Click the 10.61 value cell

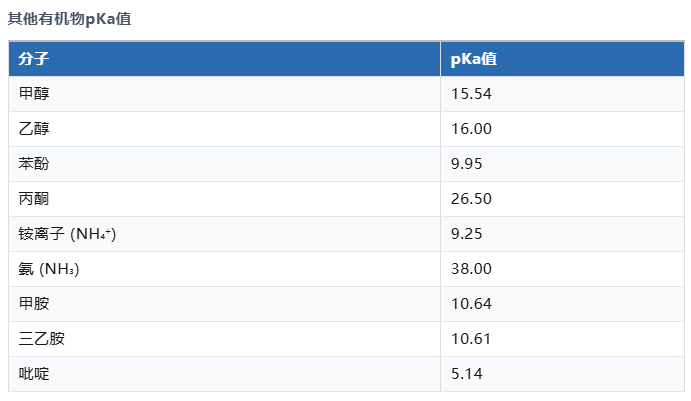471,339
